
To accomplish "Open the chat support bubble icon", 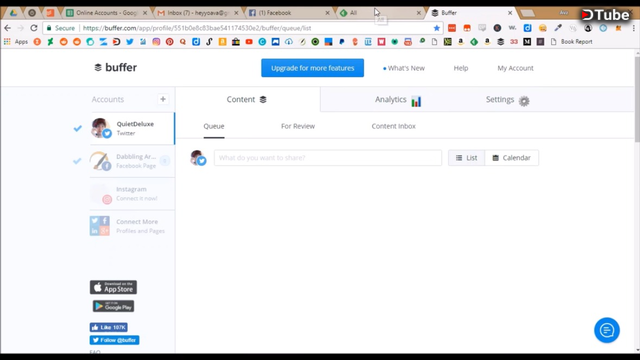I will 607,330.
